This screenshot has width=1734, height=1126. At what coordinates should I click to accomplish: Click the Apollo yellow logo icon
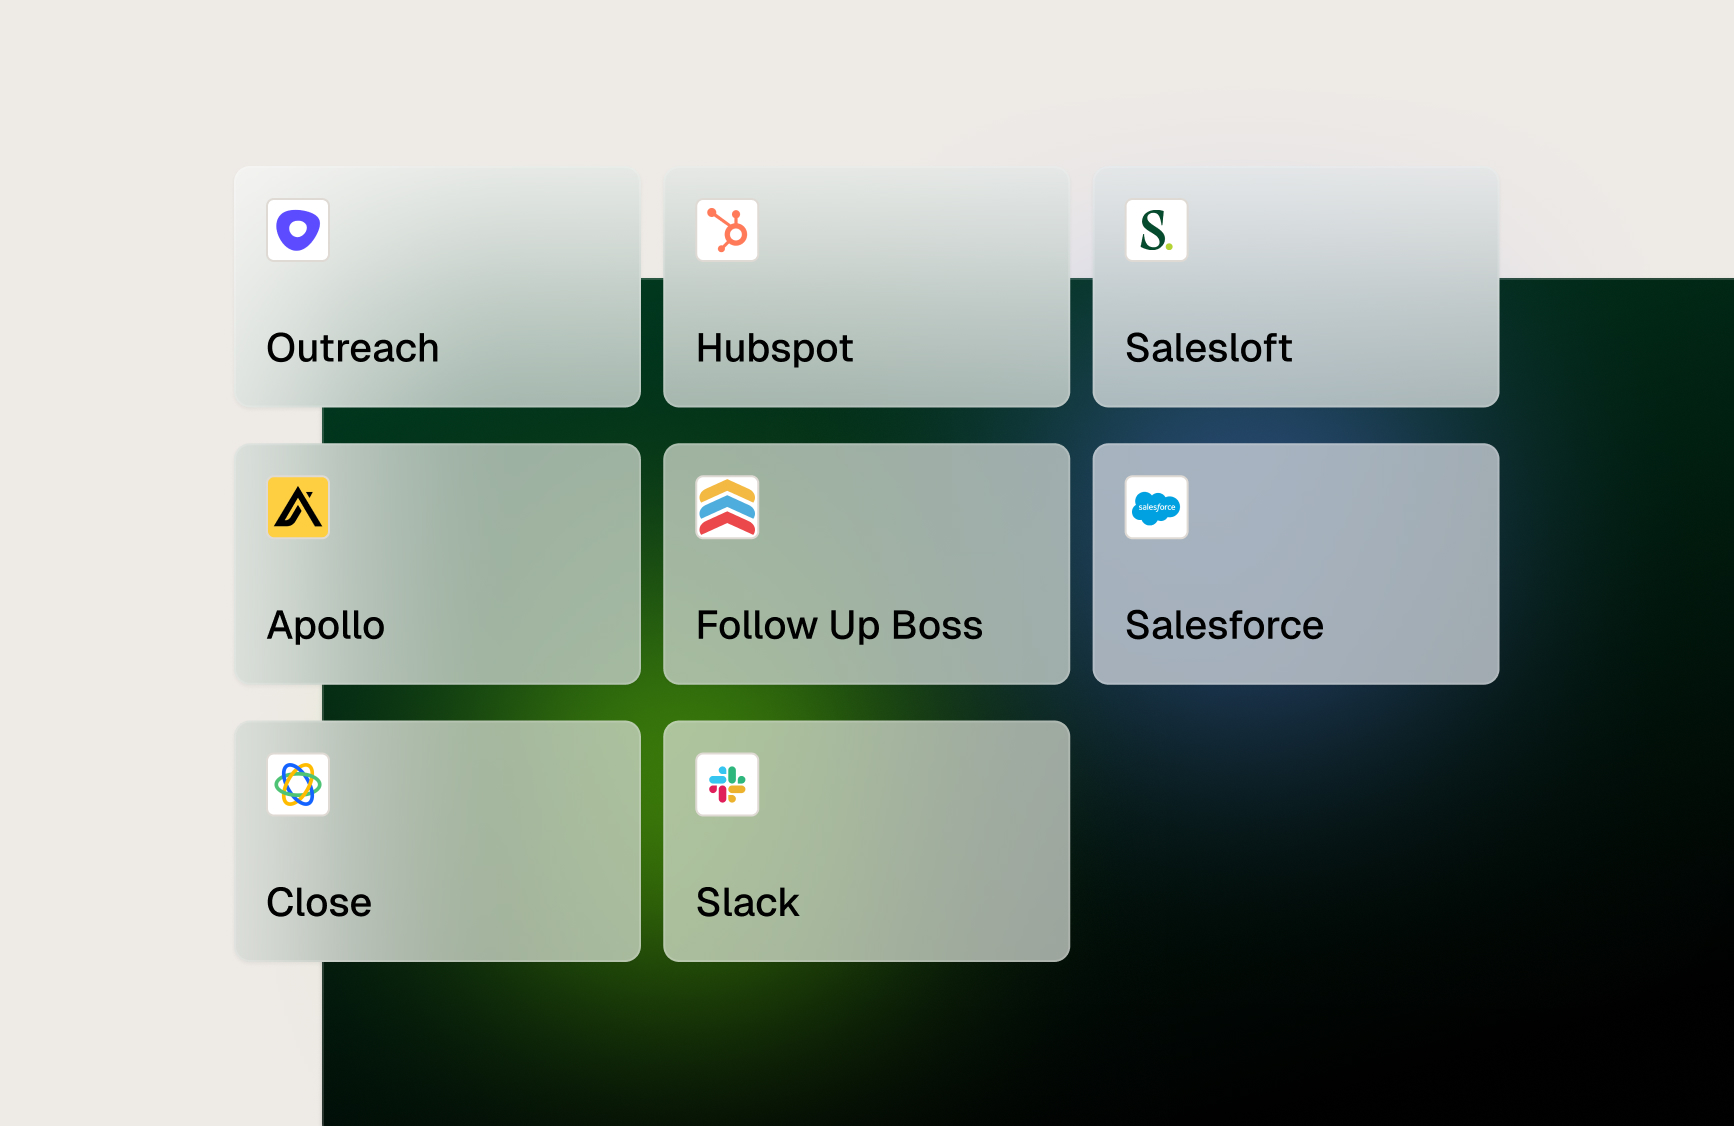[x=298, y=507]
